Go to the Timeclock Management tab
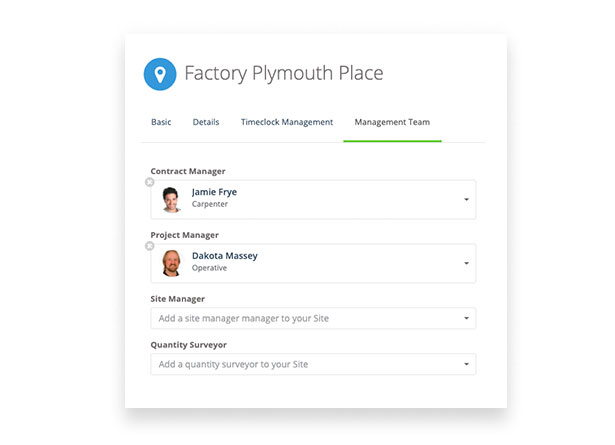This screenshot has height=445, width=615. (x=287, y=122)
